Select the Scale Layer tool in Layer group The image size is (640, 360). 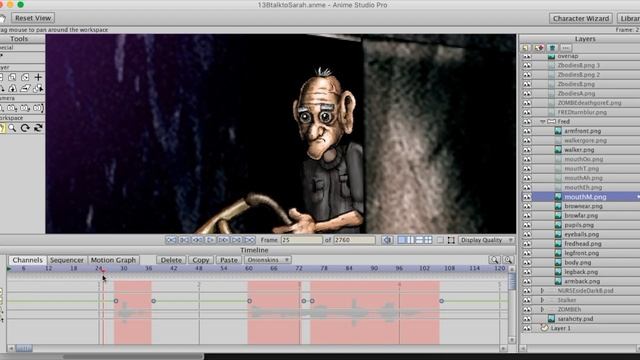(x=12, y=77)
